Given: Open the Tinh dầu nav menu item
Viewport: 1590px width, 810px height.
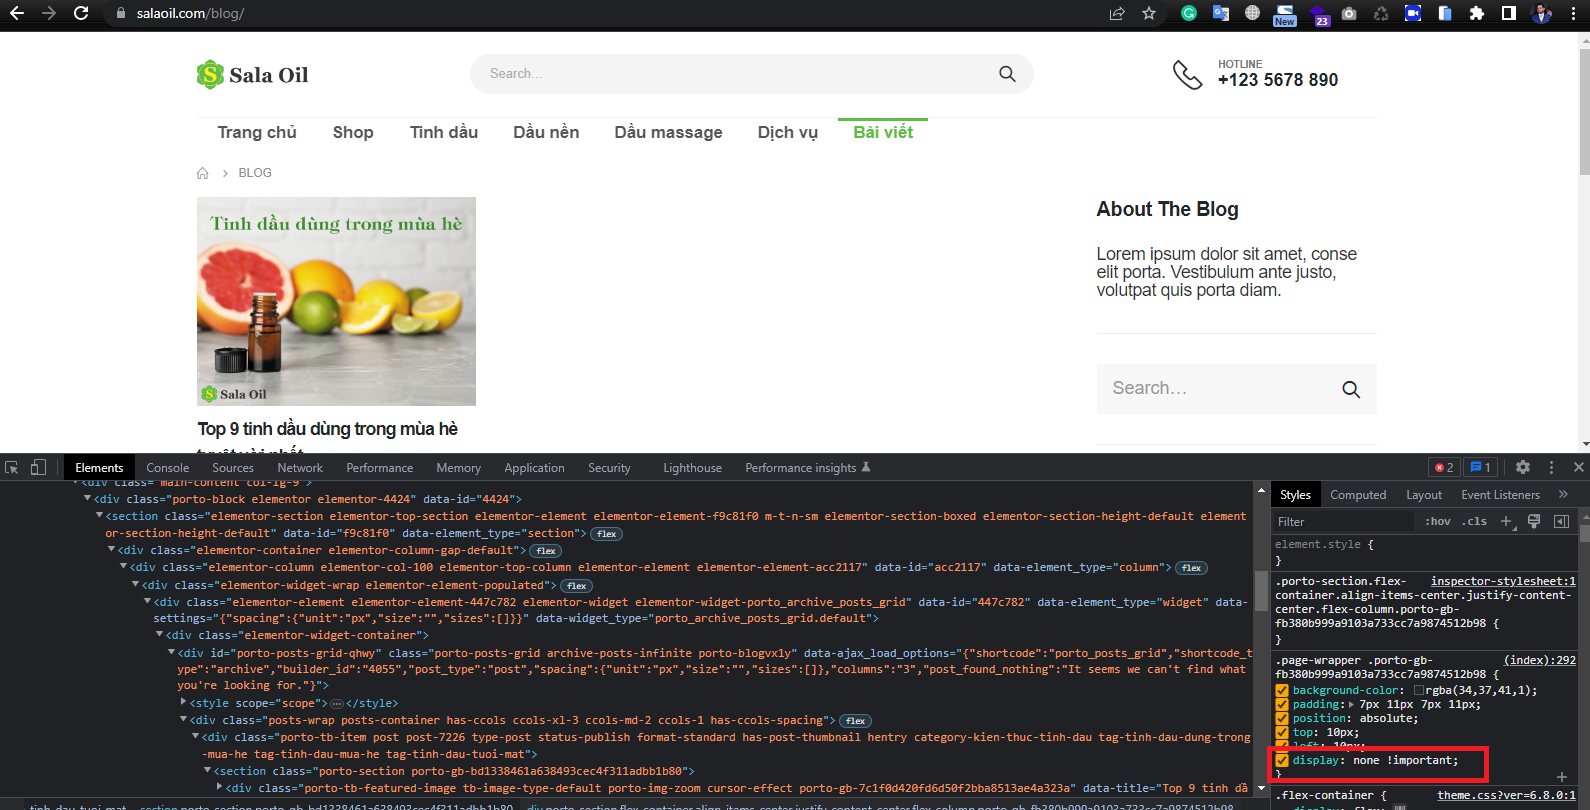Looking at the screenshot, I should pyautogui.click(x=444, y=132).
